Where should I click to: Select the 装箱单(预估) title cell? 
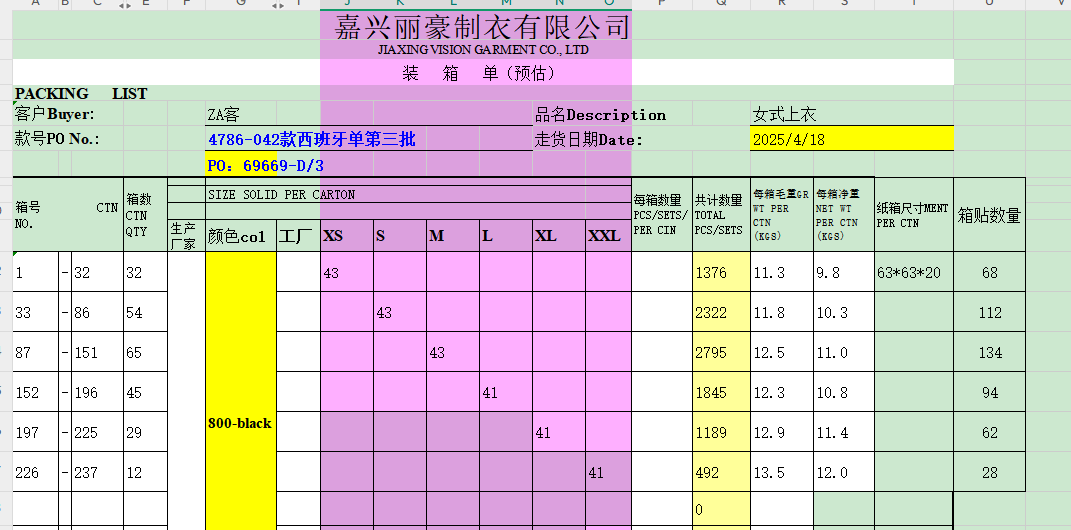477,73
